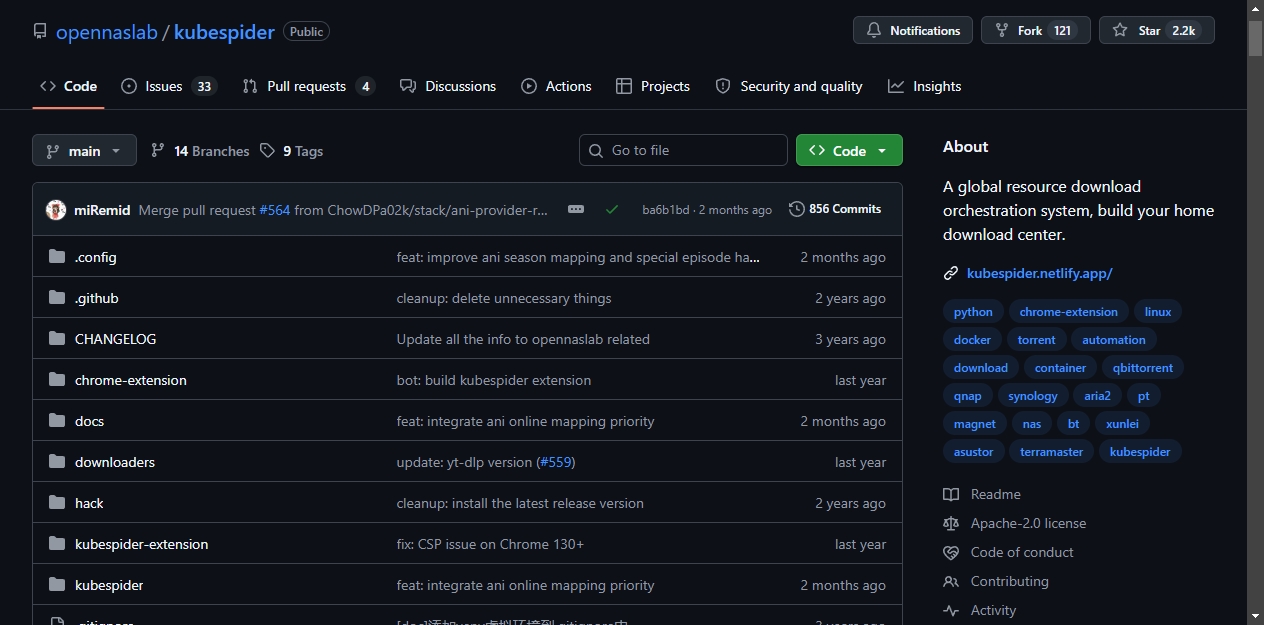View the 856 Commits history
The height and width of the screenshot is (625, 1264).
[836, 209]
